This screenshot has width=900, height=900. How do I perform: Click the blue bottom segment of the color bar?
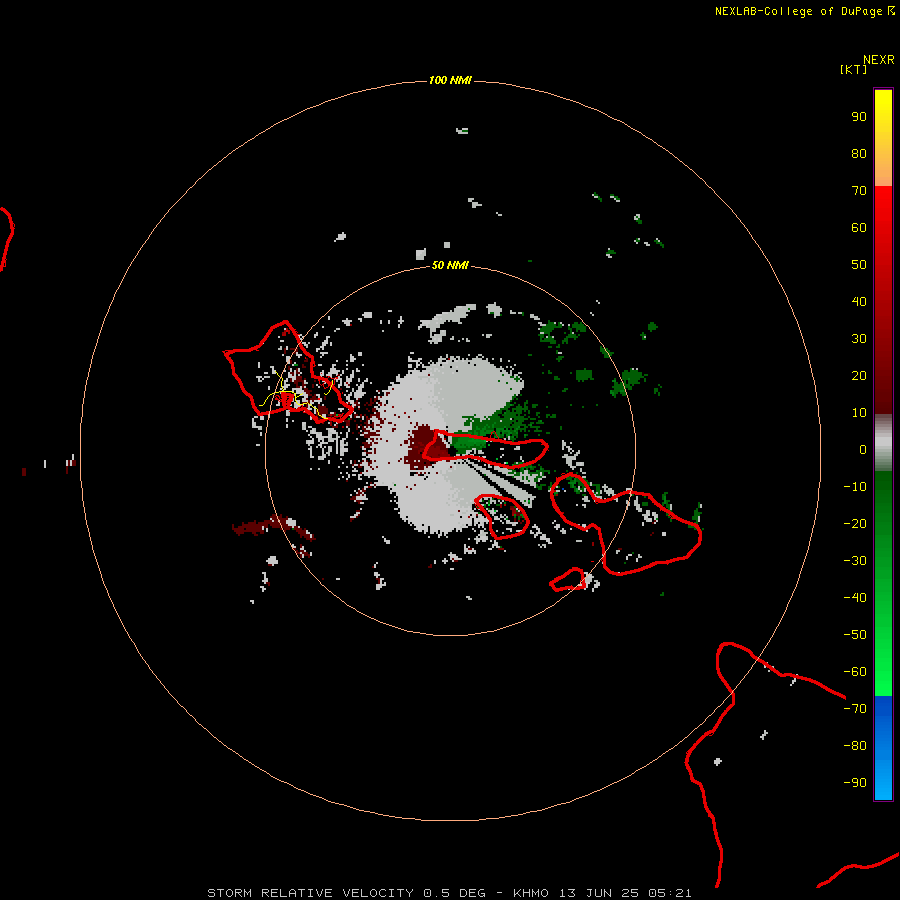tap(883, 748)
